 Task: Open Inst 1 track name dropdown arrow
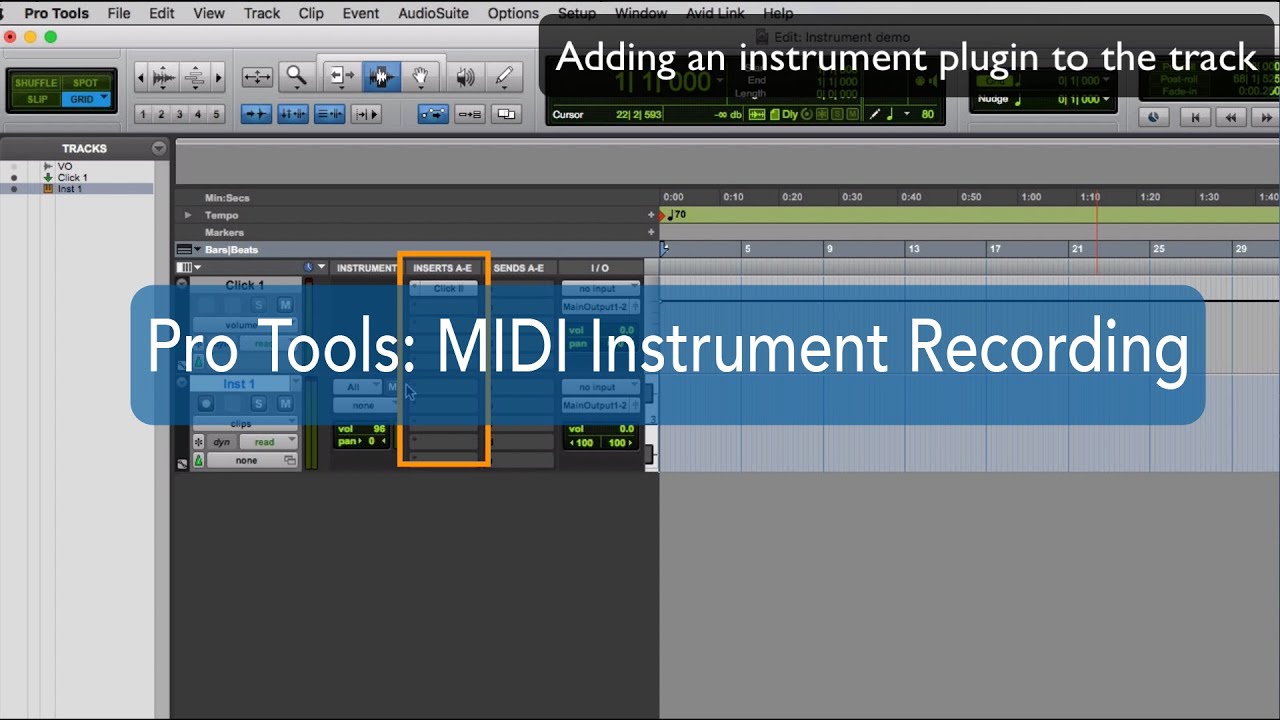tap(295, 384)
